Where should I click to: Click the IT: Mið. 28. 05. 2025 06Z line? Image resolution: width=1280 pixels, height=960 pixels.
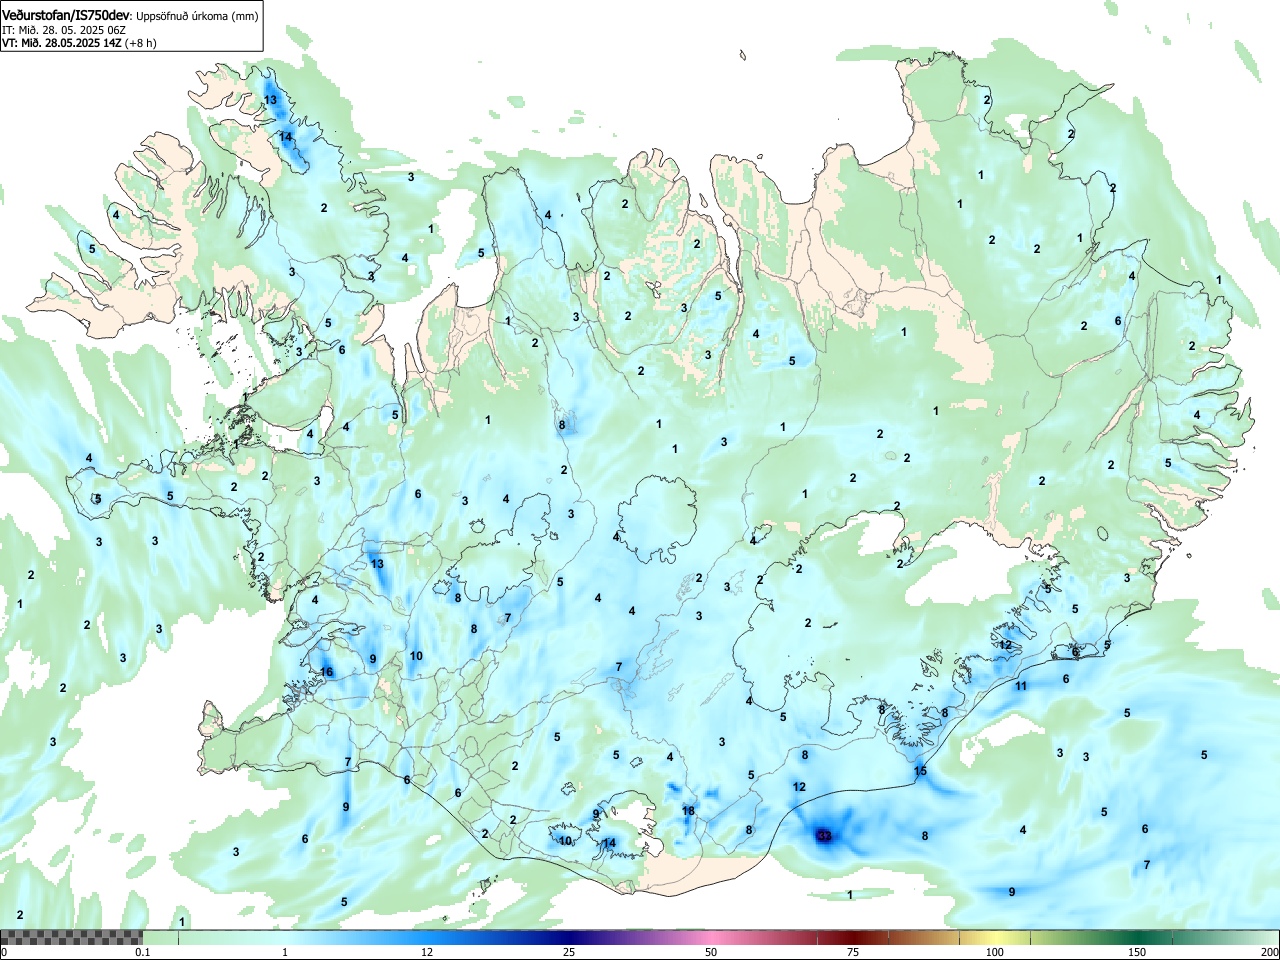point(64,30)
